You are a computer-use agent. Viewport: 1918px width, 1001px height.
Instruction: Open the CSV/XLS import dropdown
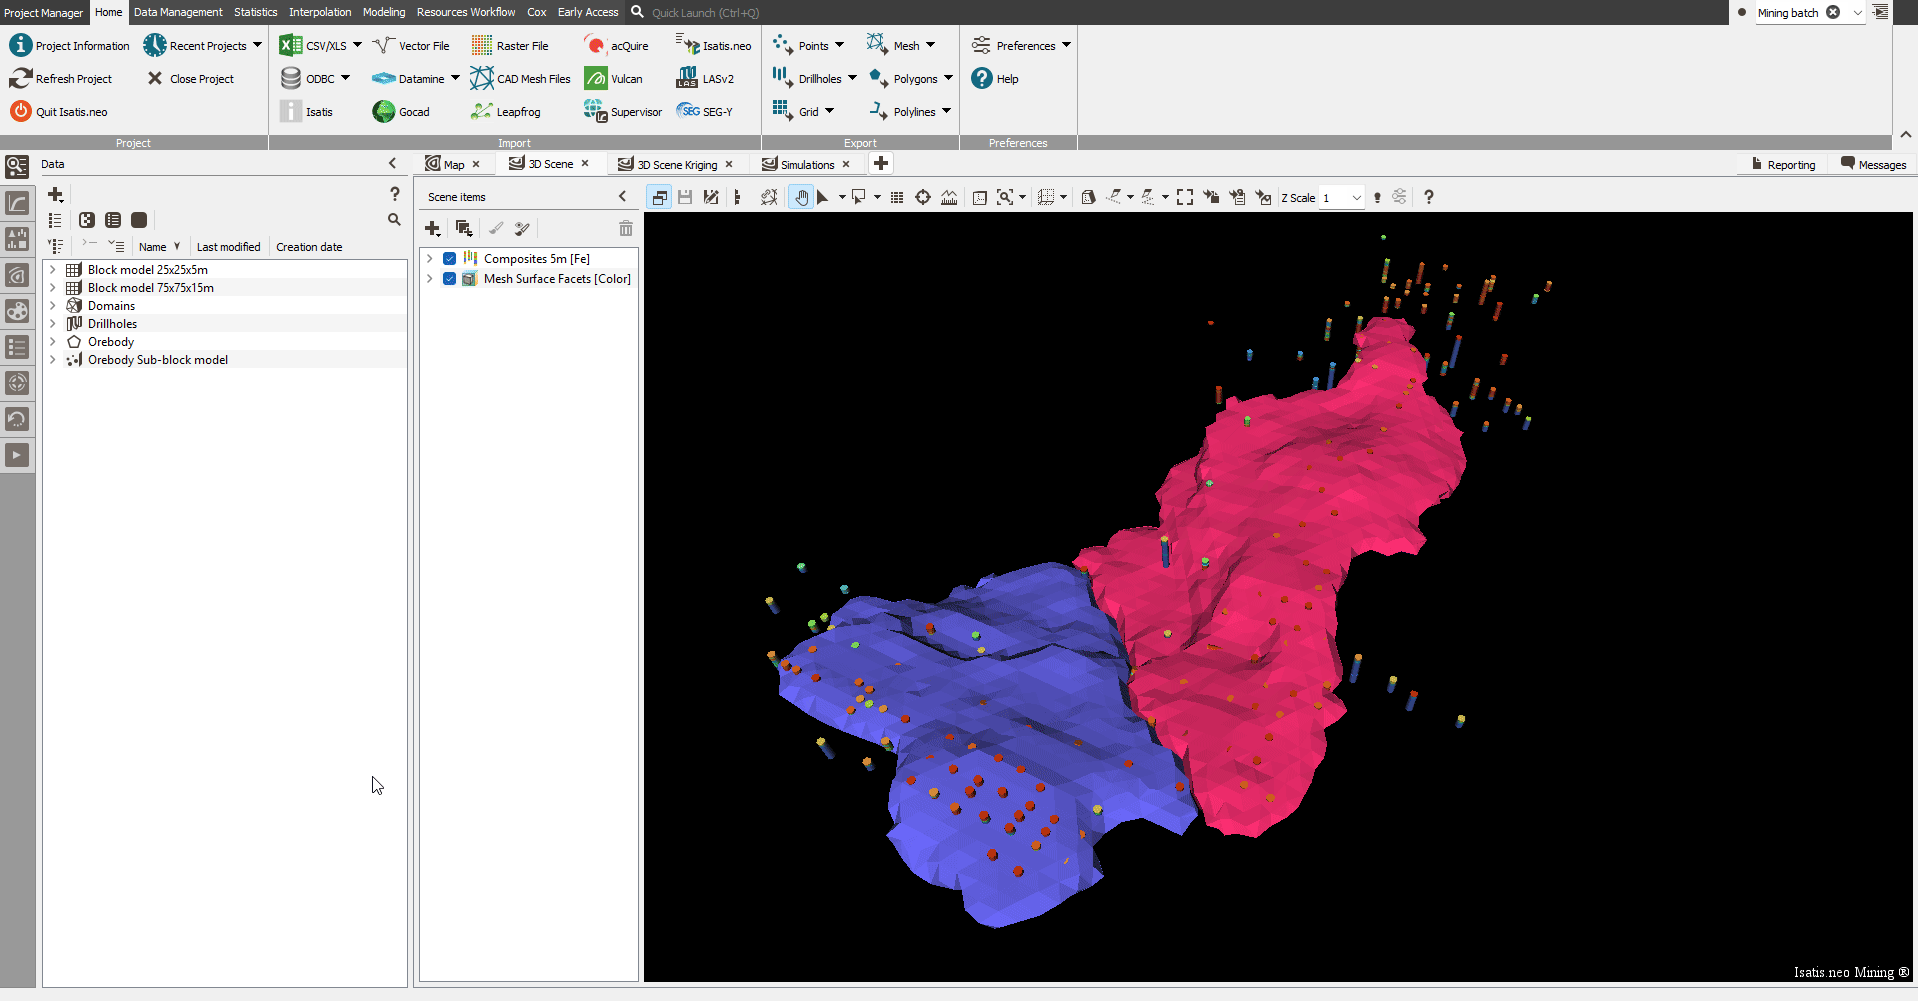[x=357, y=46]
